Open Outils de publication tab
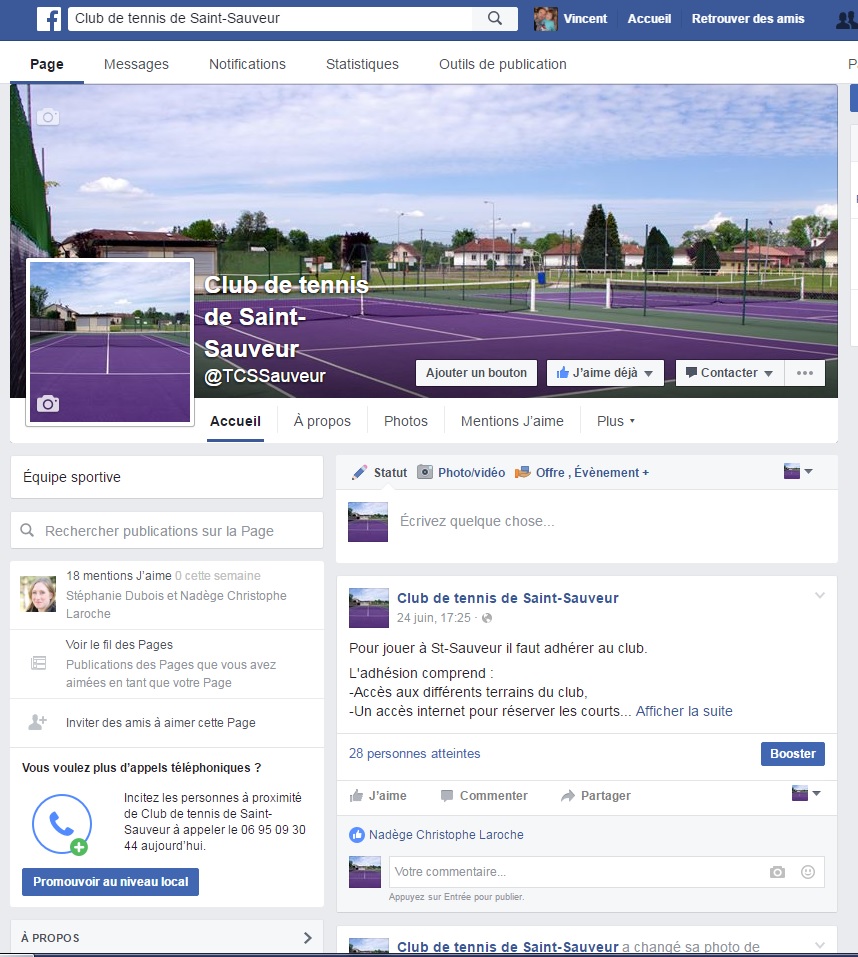 503,64
